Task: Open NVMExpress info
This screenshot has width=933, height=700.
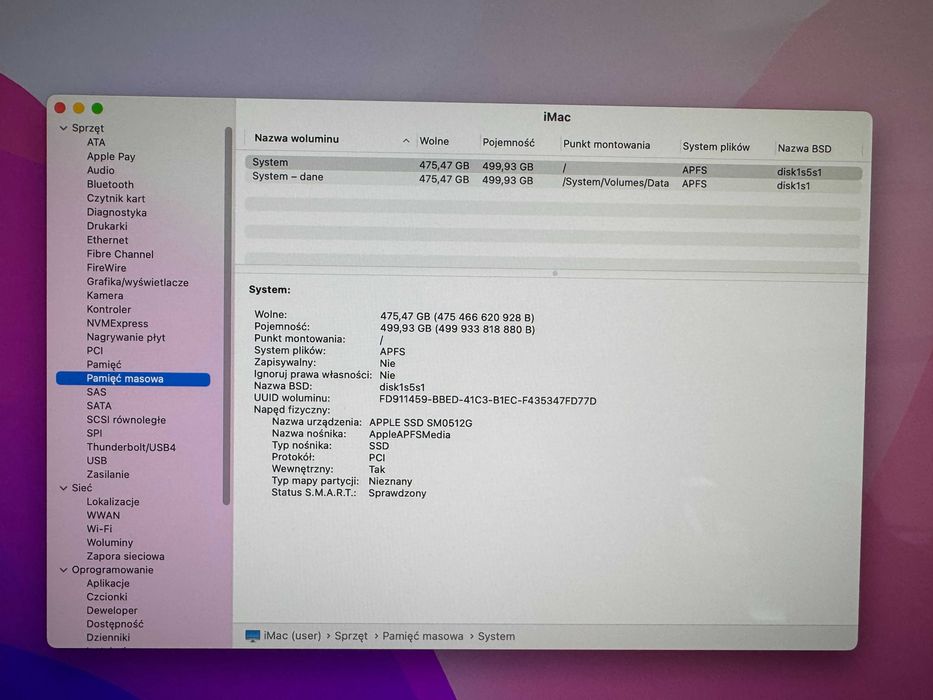Action: click(117, 323)
